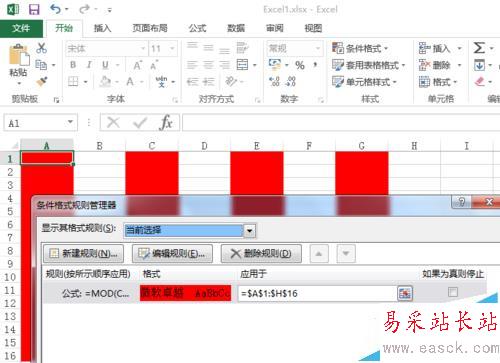The height and width of the screenshot is (363, 500).
Task: Open the phonetic guide wén tool
Action: (x=161, y=81)
